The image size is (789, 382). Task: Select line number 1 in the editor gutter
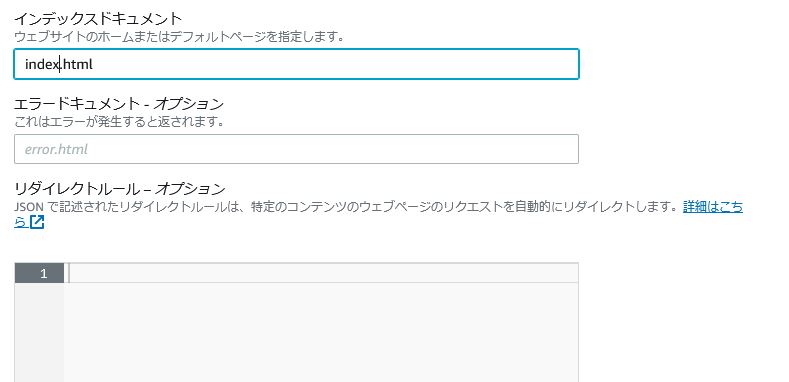pos(43,274)
